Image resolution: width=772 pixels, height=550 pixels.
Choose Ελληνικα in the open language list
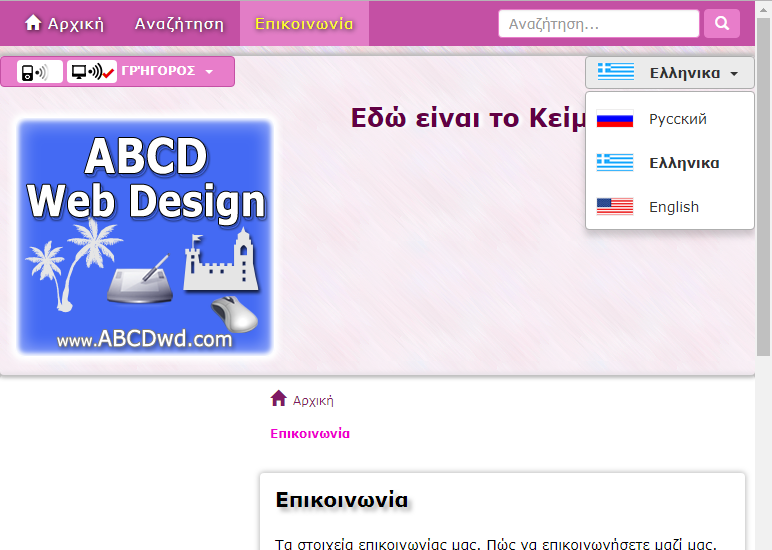point(670,163)
